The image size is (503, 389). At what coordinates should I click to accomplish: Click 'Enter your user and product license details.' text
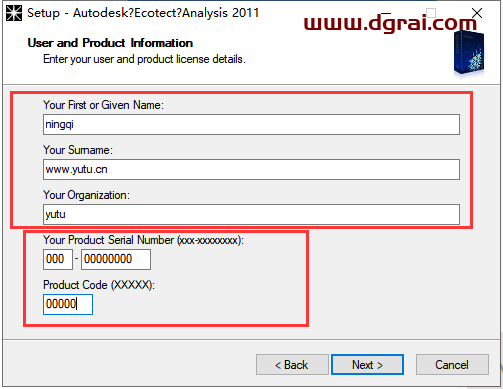click(144, 59)
